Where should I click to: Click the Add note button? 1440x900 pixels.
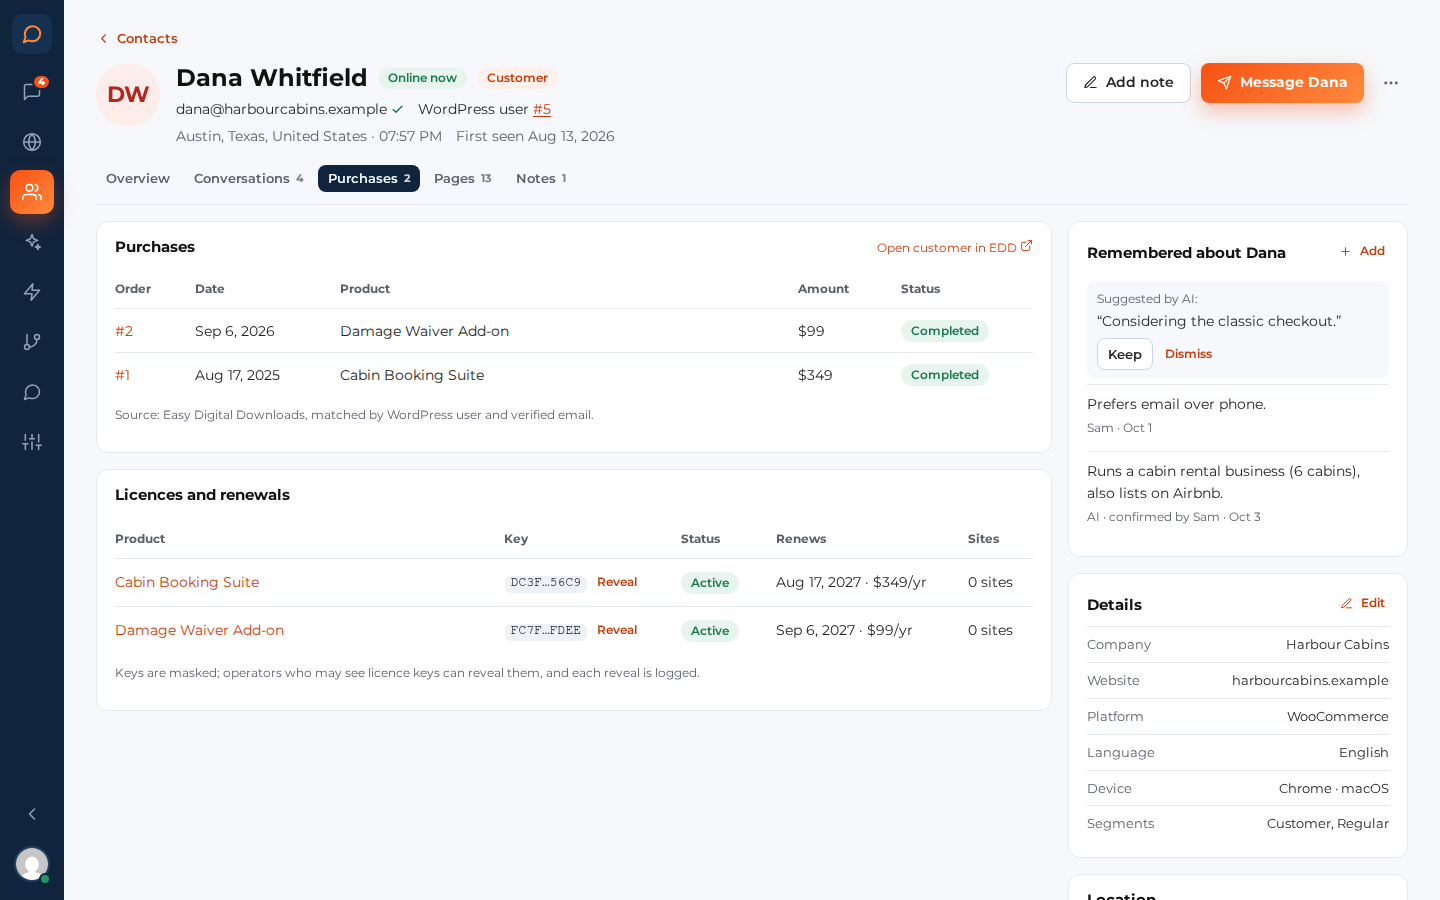tap(1128, 83)
